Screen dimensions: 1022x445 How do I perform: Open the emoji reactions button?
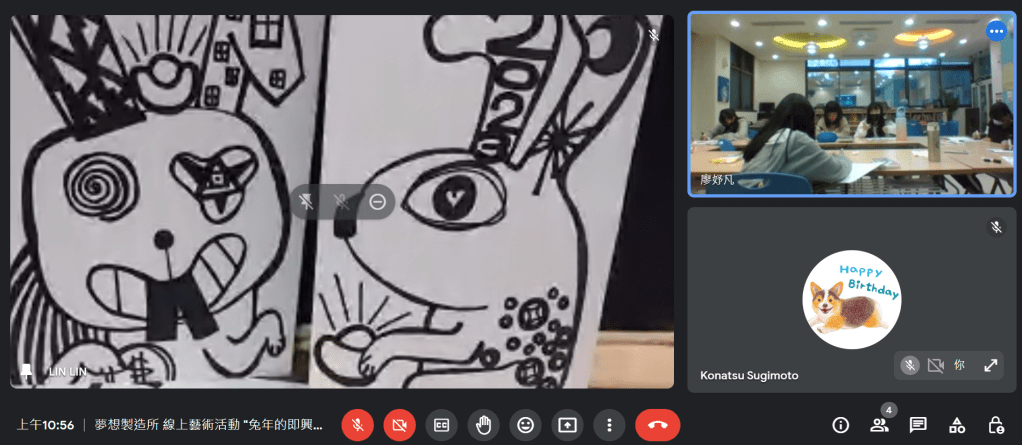coord(525,425)
